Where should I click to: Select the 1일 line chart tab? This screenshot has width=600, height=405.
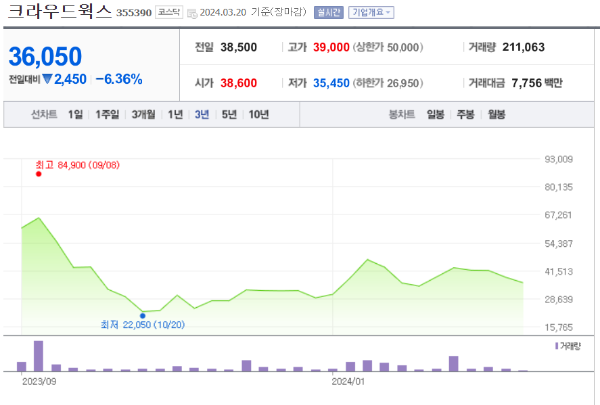(75, 114)
